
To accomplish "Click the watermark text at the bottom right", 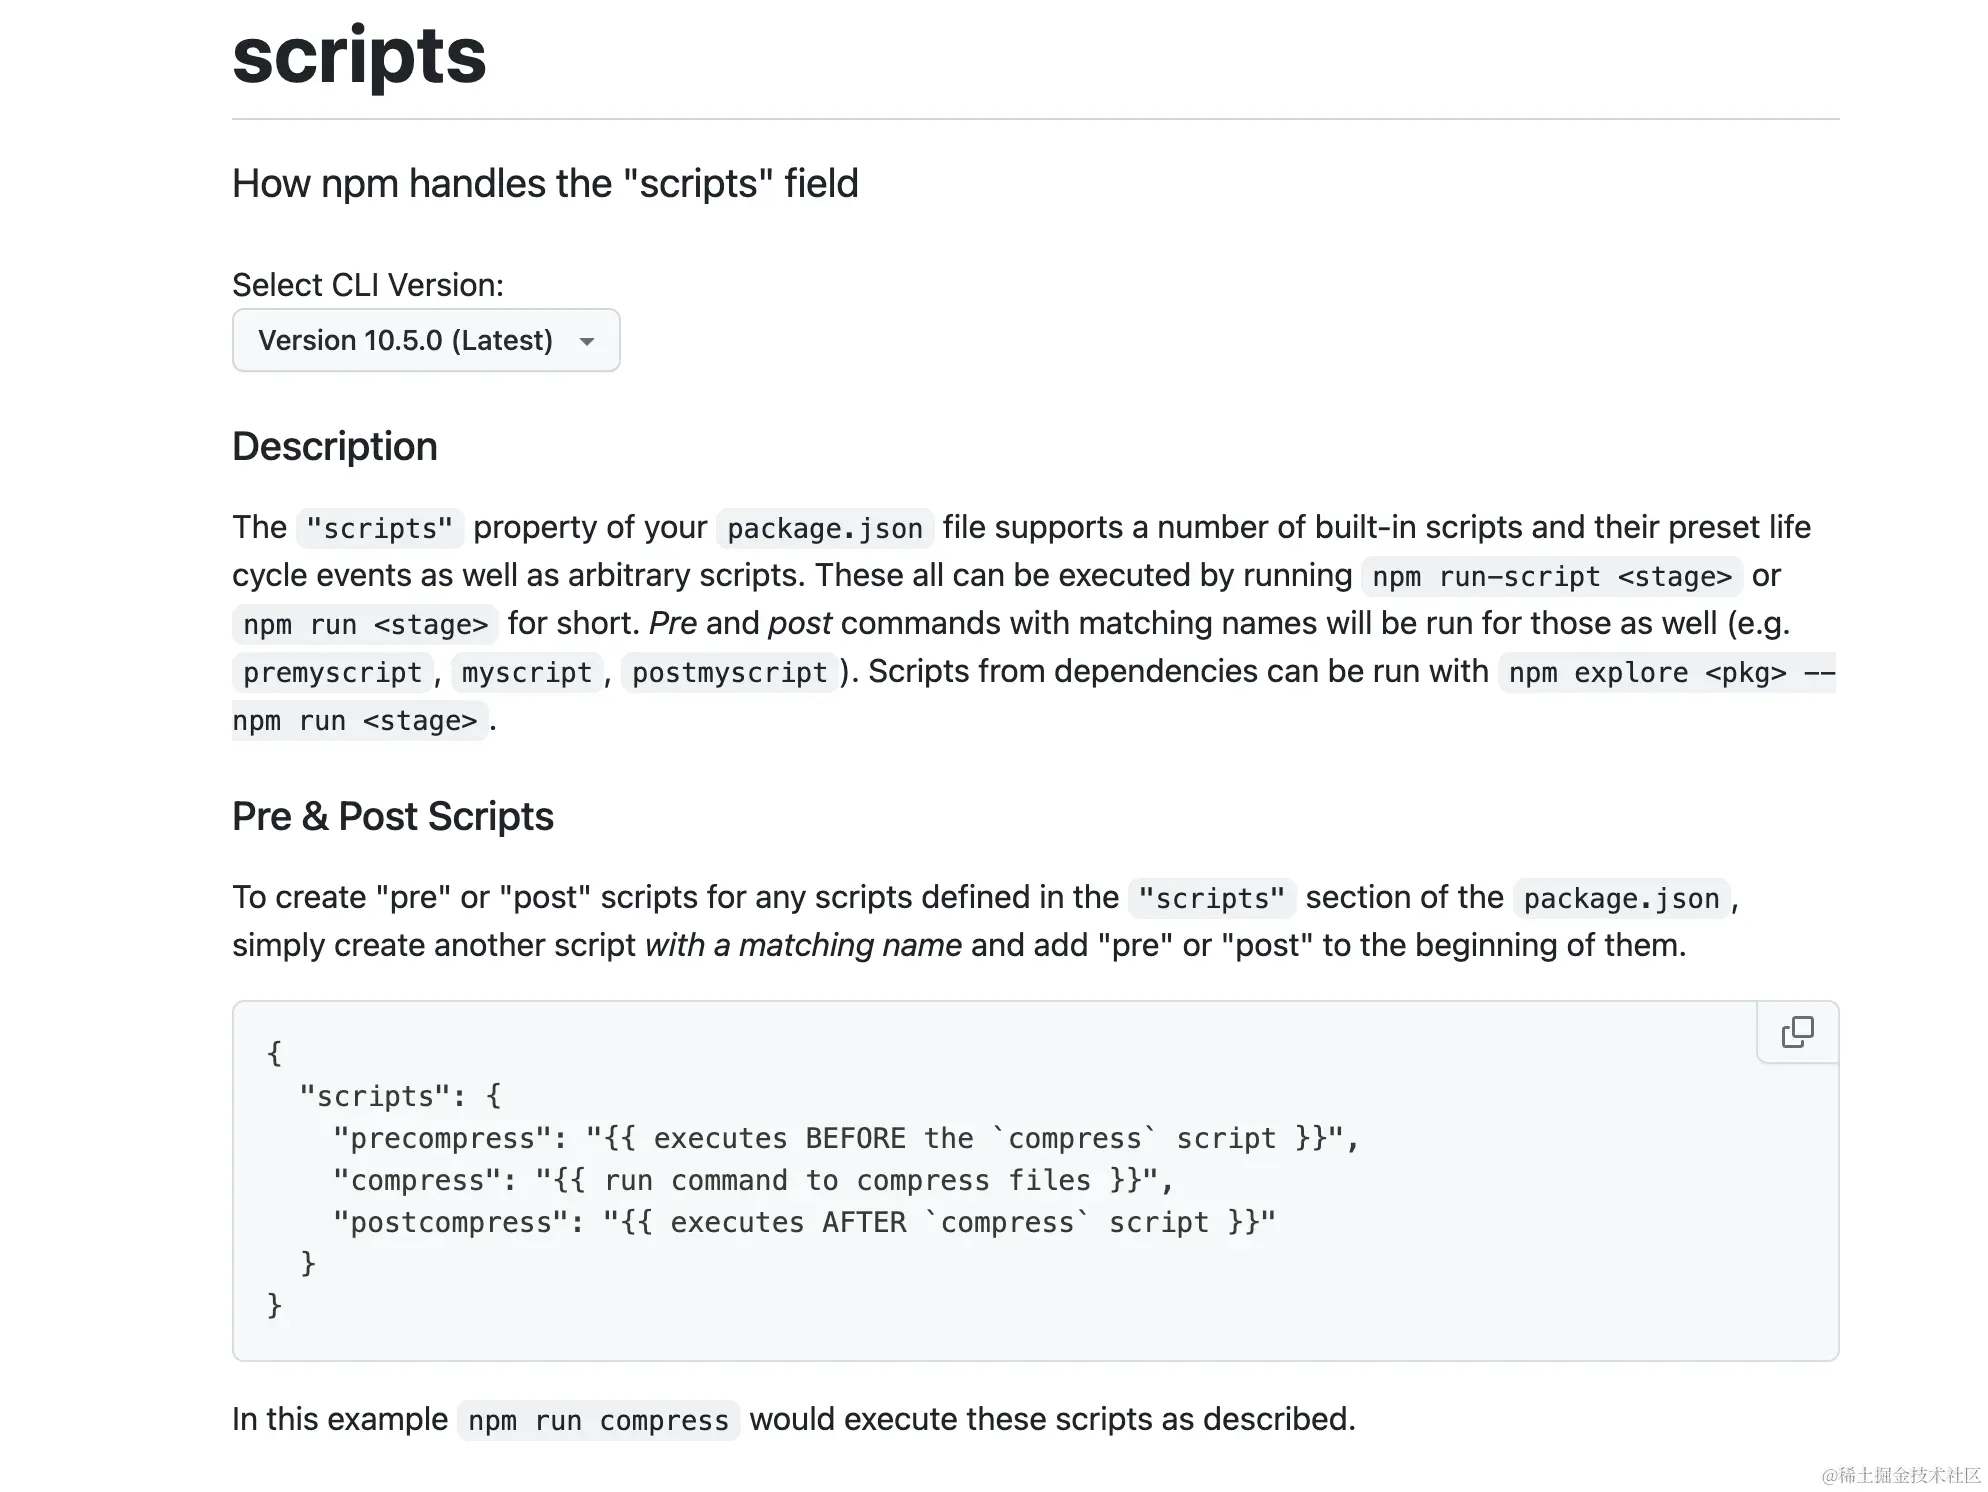I will pyautogui.click(x=1899, y=1476).
